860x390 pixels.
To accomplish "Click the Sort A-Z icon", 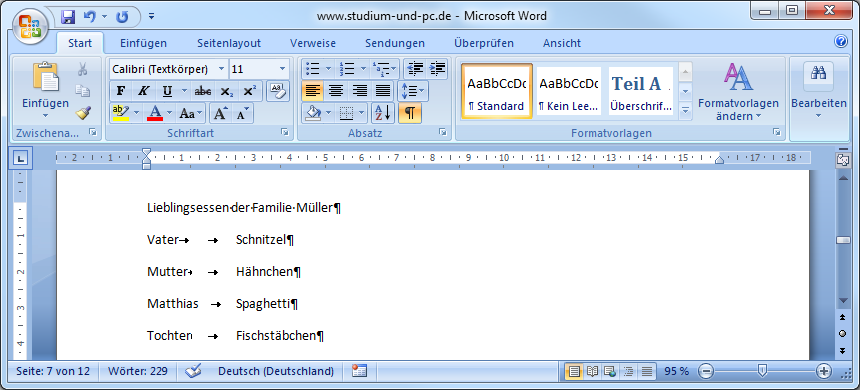I will pyautogui.click(x=383, y=113).
